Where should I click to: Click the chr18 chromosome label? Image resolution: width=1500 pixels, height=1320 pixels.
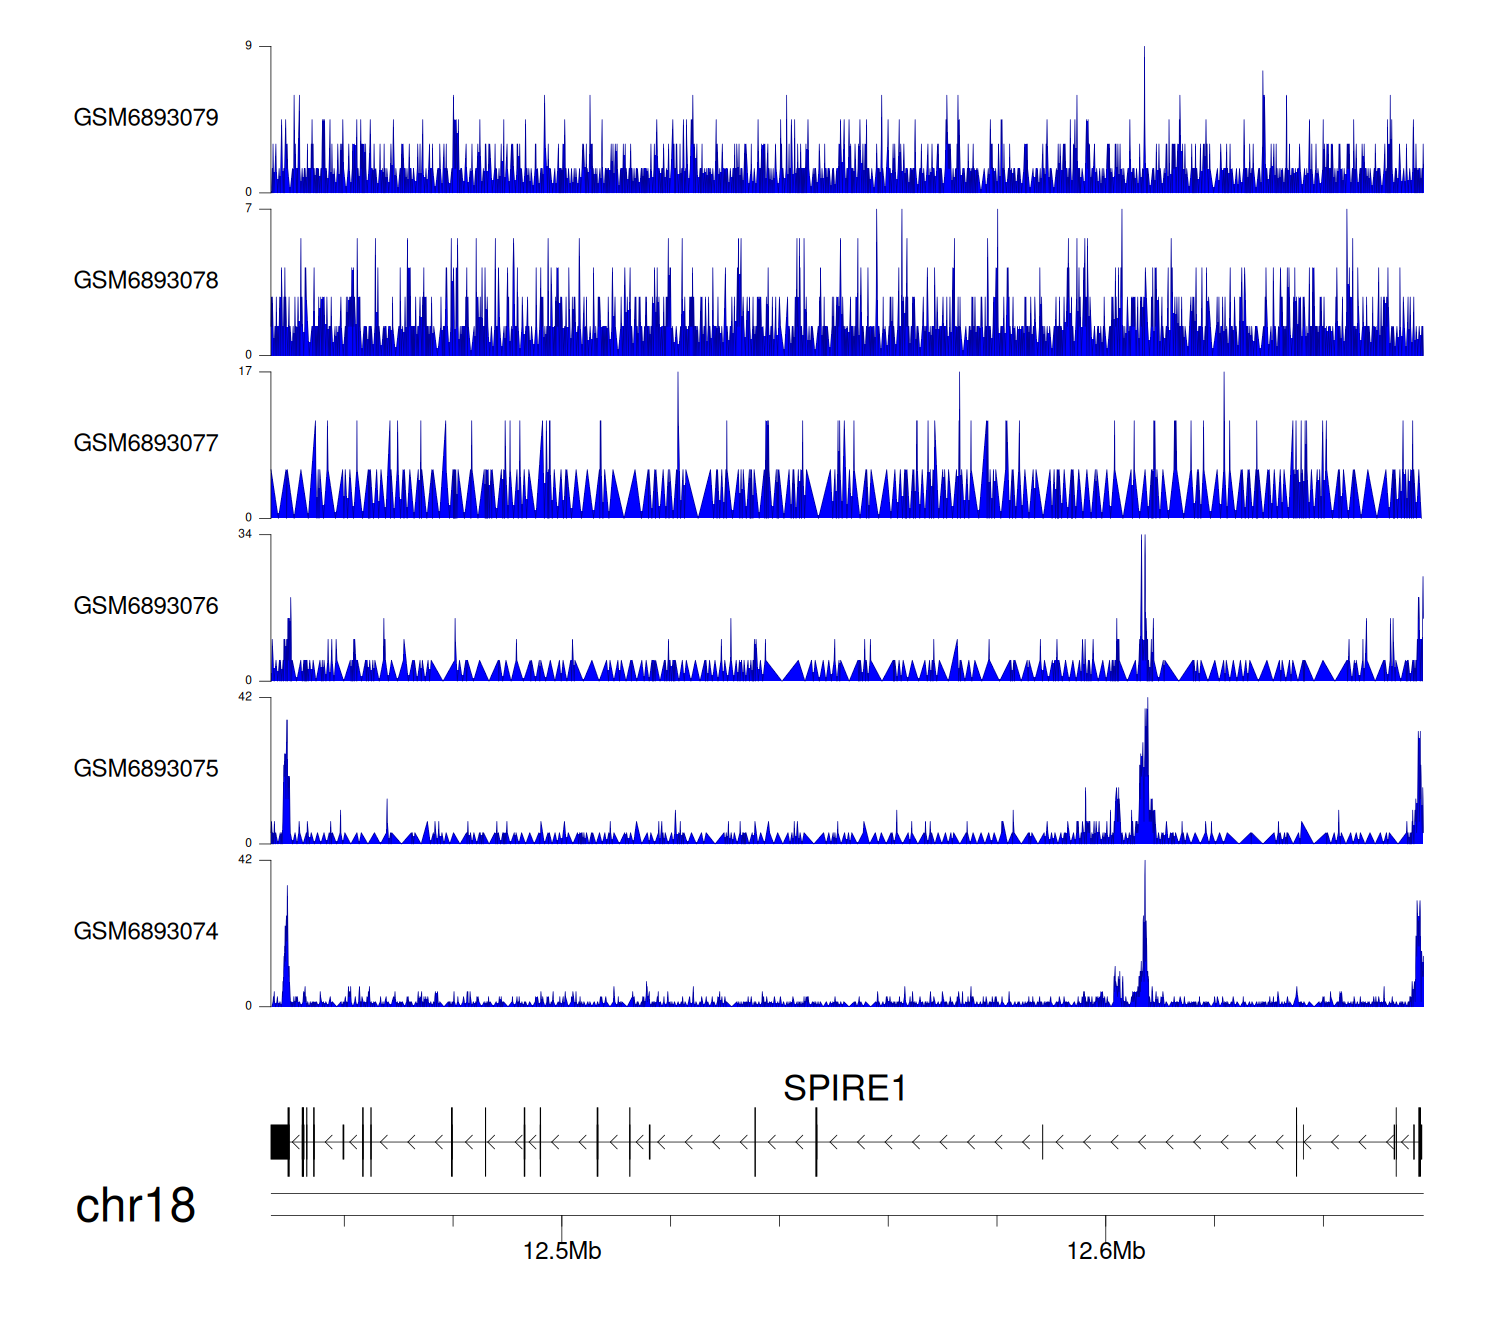[x=135, y=1206]
